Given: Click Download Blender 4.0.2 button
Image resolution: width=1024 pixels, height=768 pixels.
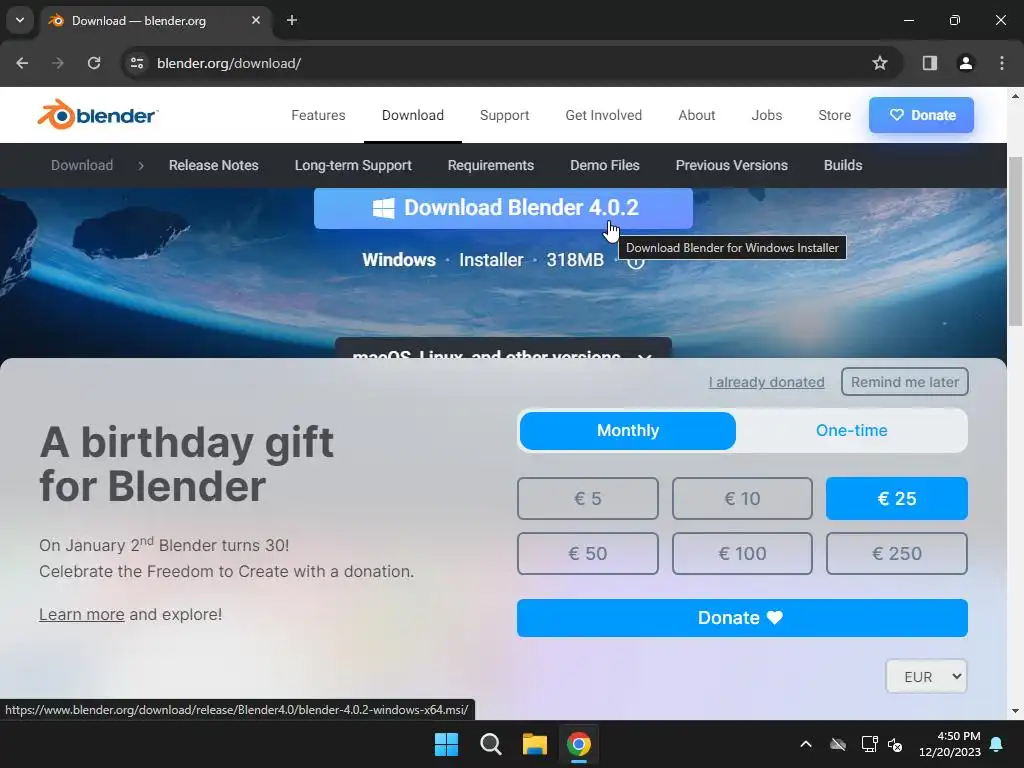Looking at the screenshot, I should pos(503,208).
